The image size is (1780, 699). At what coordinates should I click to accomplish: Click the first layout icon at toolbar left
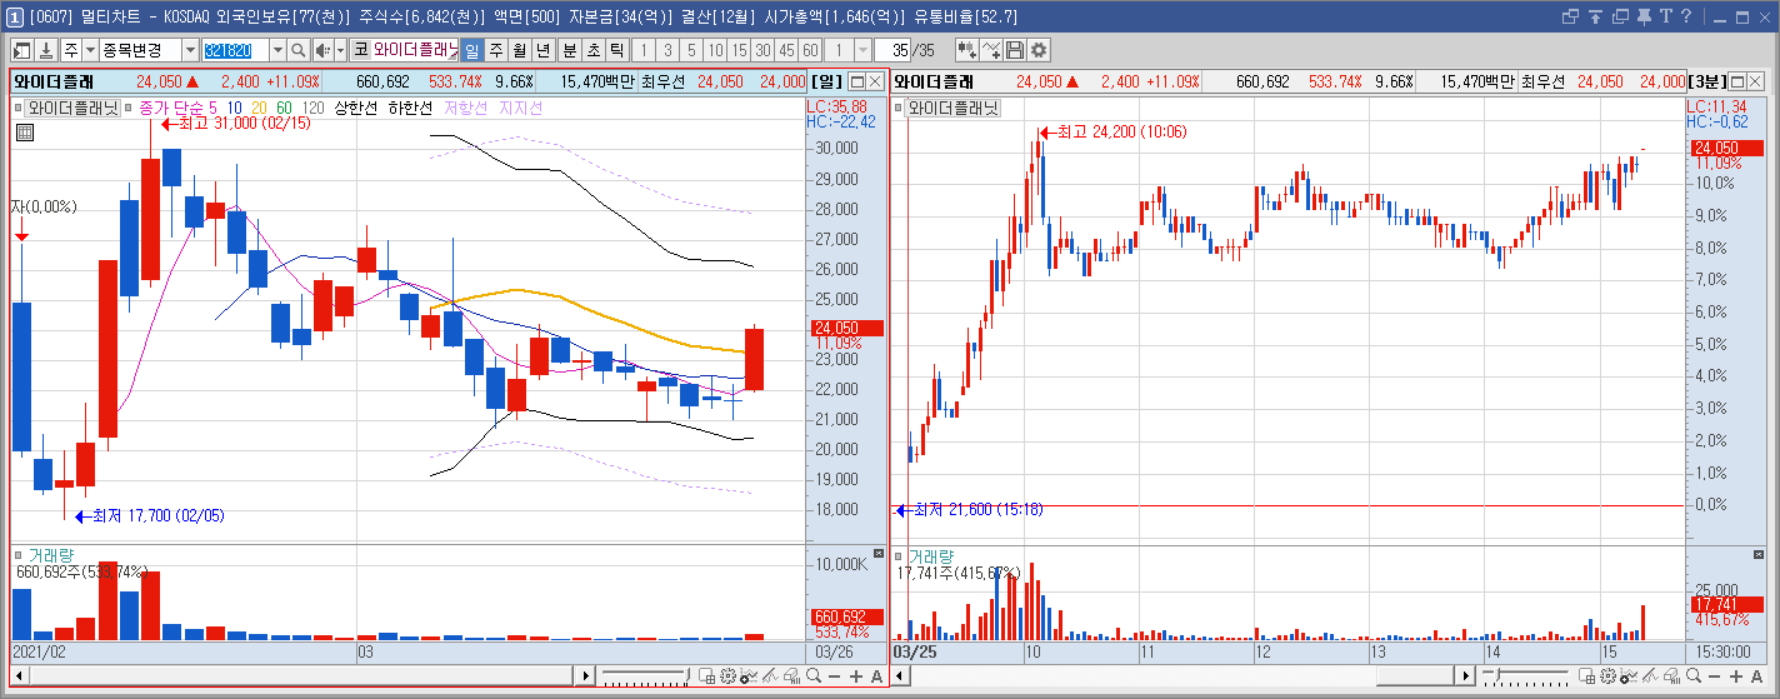click(x=21, y=50)
